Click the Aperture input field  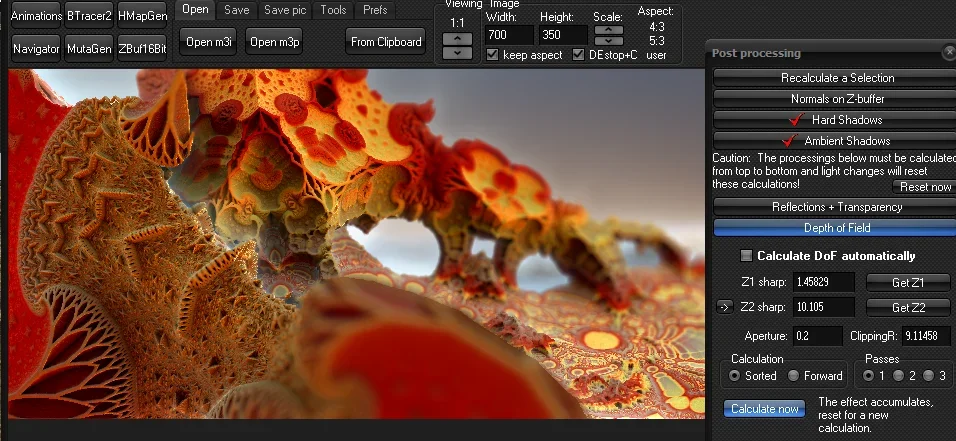point(817,336)
